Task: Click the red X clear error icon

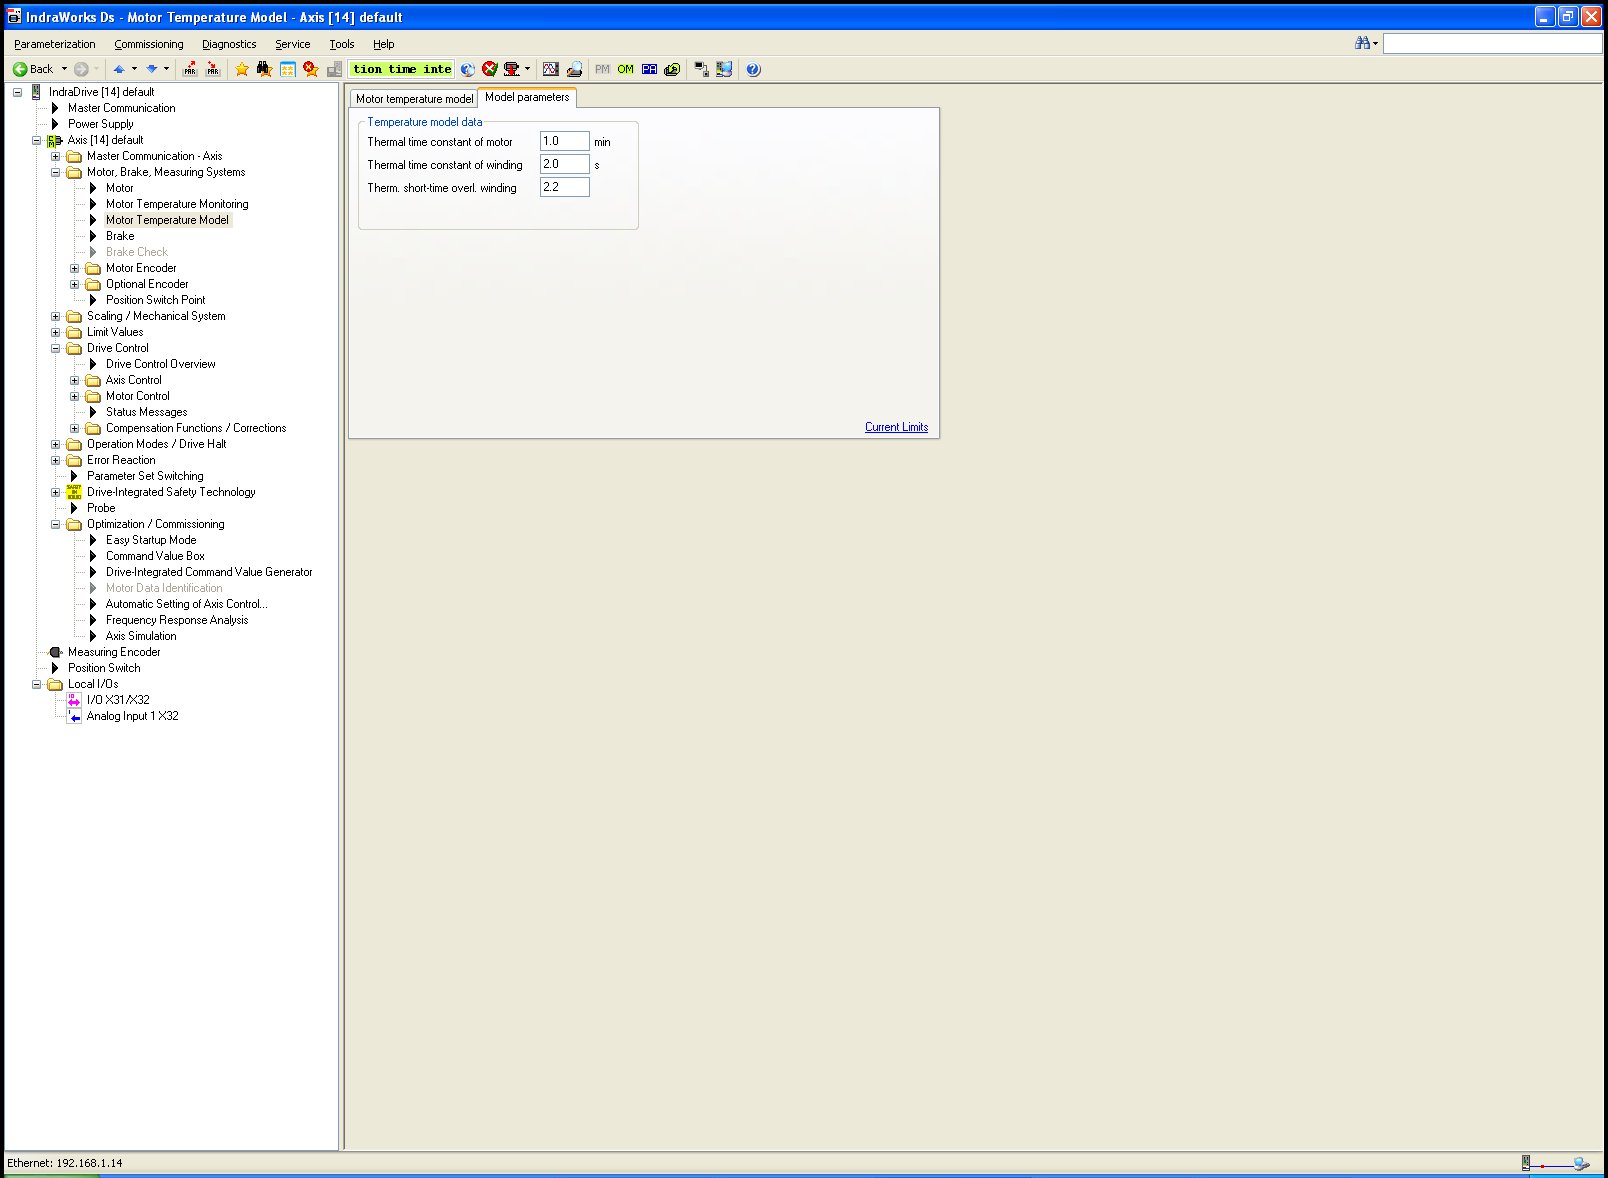Action: point(489,69)
